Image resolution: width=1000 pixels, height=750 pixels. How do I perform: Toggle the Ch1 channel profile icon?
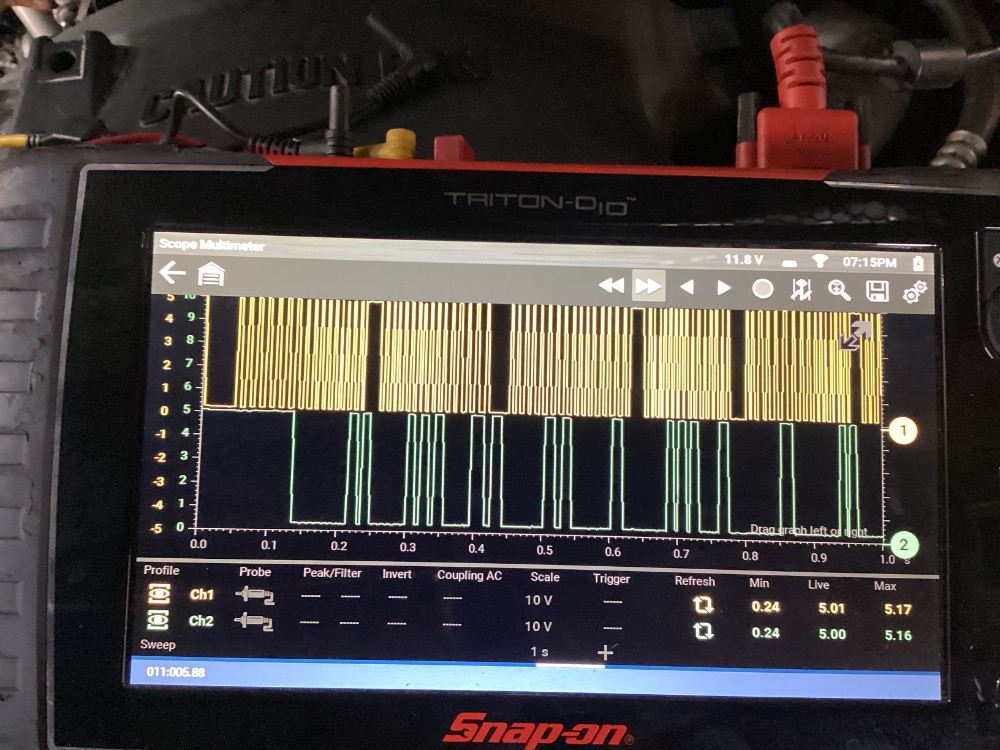point(157,594)
